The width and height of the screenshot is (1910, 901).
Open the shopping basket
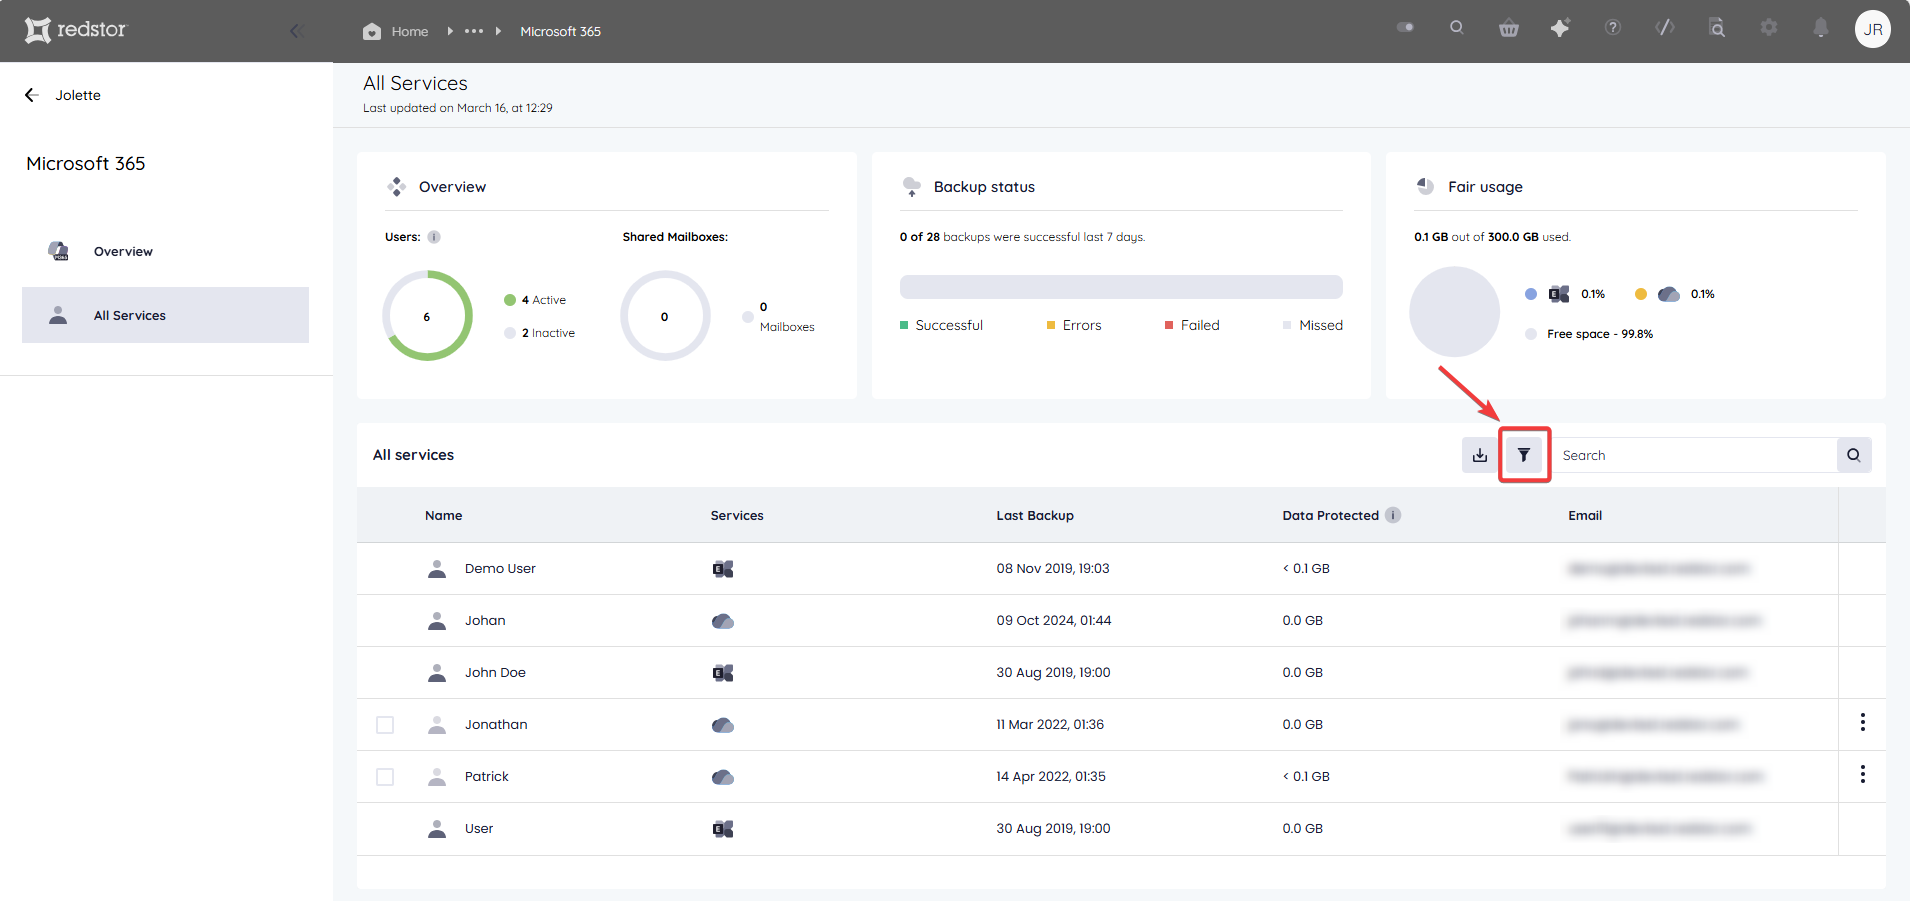click(1509, 28)
